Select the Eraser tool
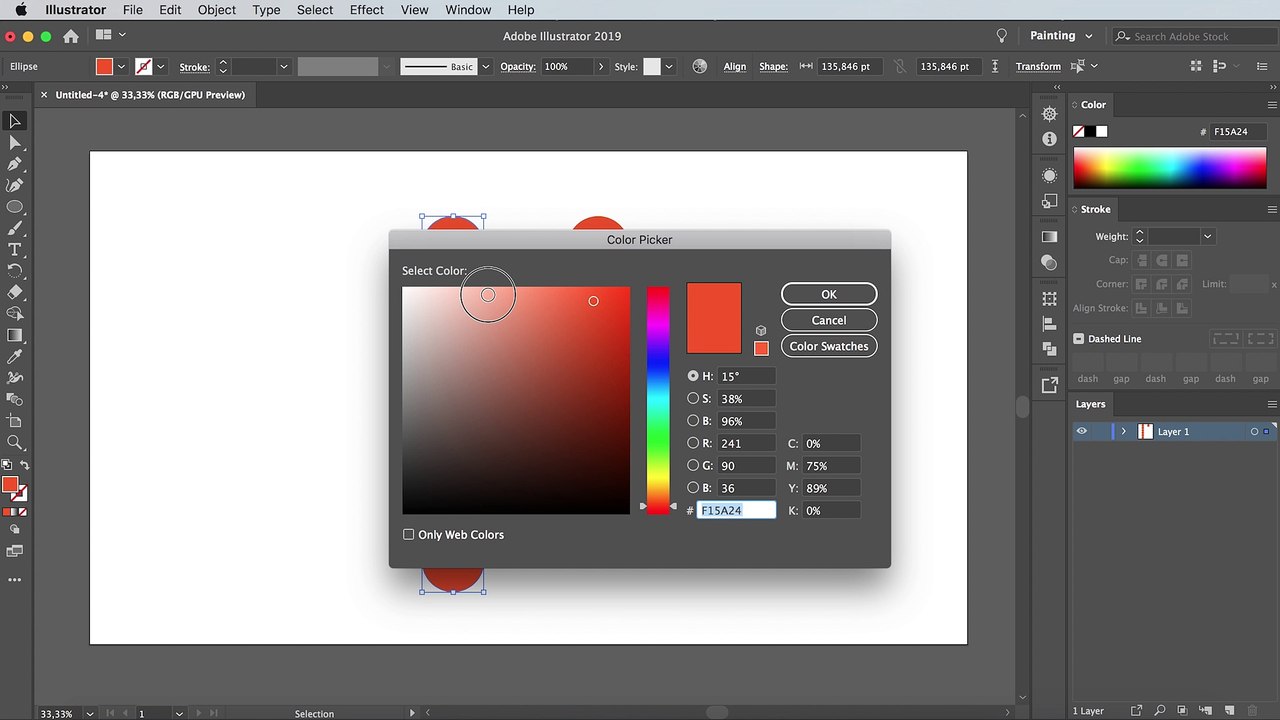 [x=15, y=293]
